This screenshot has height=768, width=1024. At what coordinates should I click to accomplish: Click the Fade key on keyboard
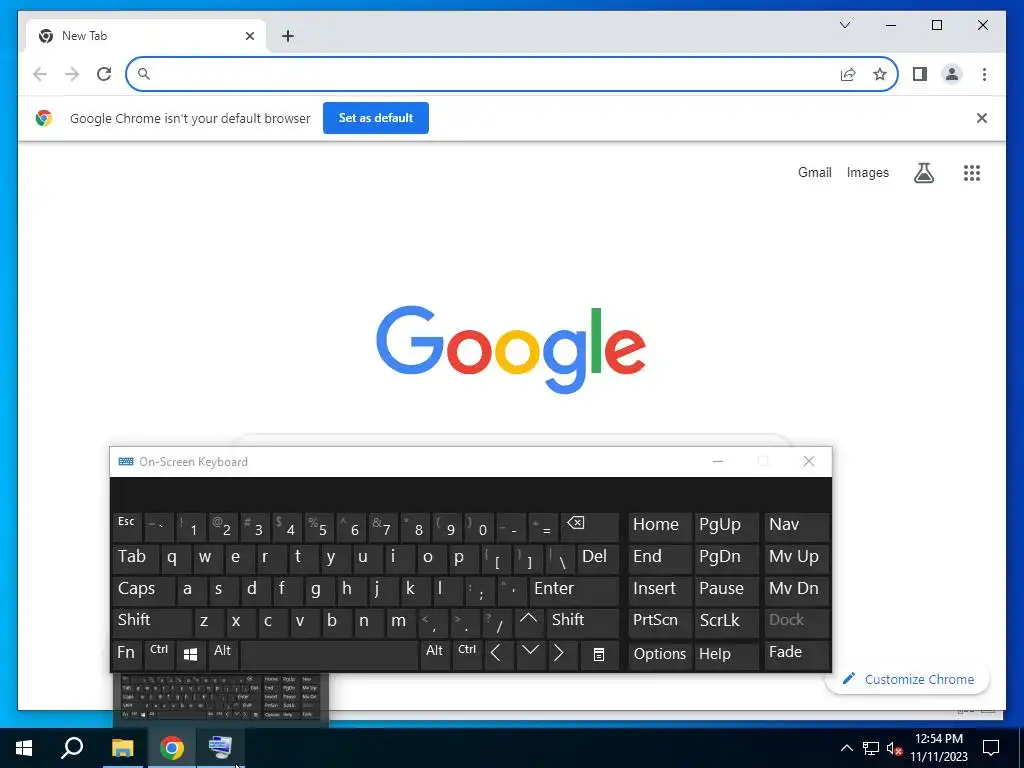797,654
